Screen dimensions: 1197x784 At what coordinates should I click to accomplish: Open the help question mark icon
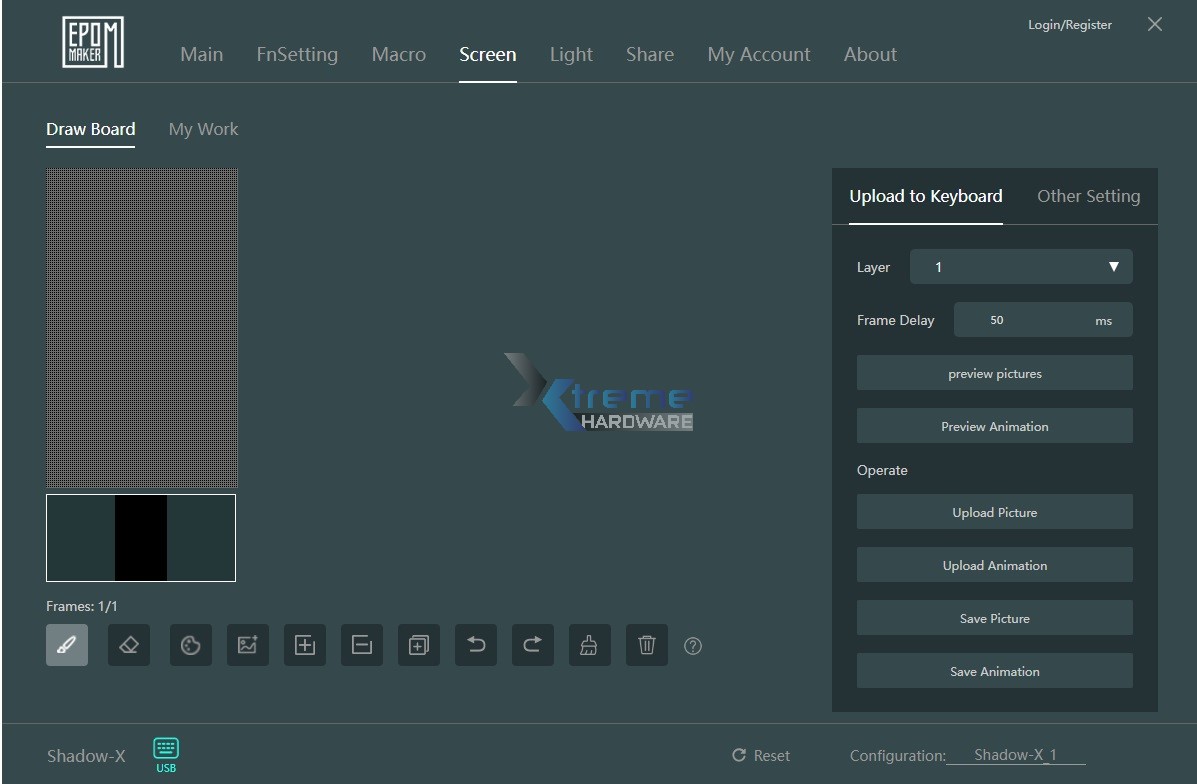pyautogui.click(x=693, y=646)
